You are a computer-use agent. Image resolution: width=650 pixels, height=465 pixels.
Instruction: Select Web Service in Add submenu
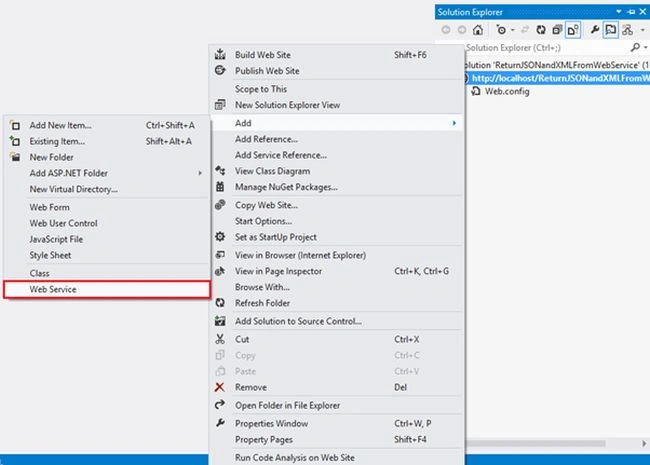click(107, 289)
